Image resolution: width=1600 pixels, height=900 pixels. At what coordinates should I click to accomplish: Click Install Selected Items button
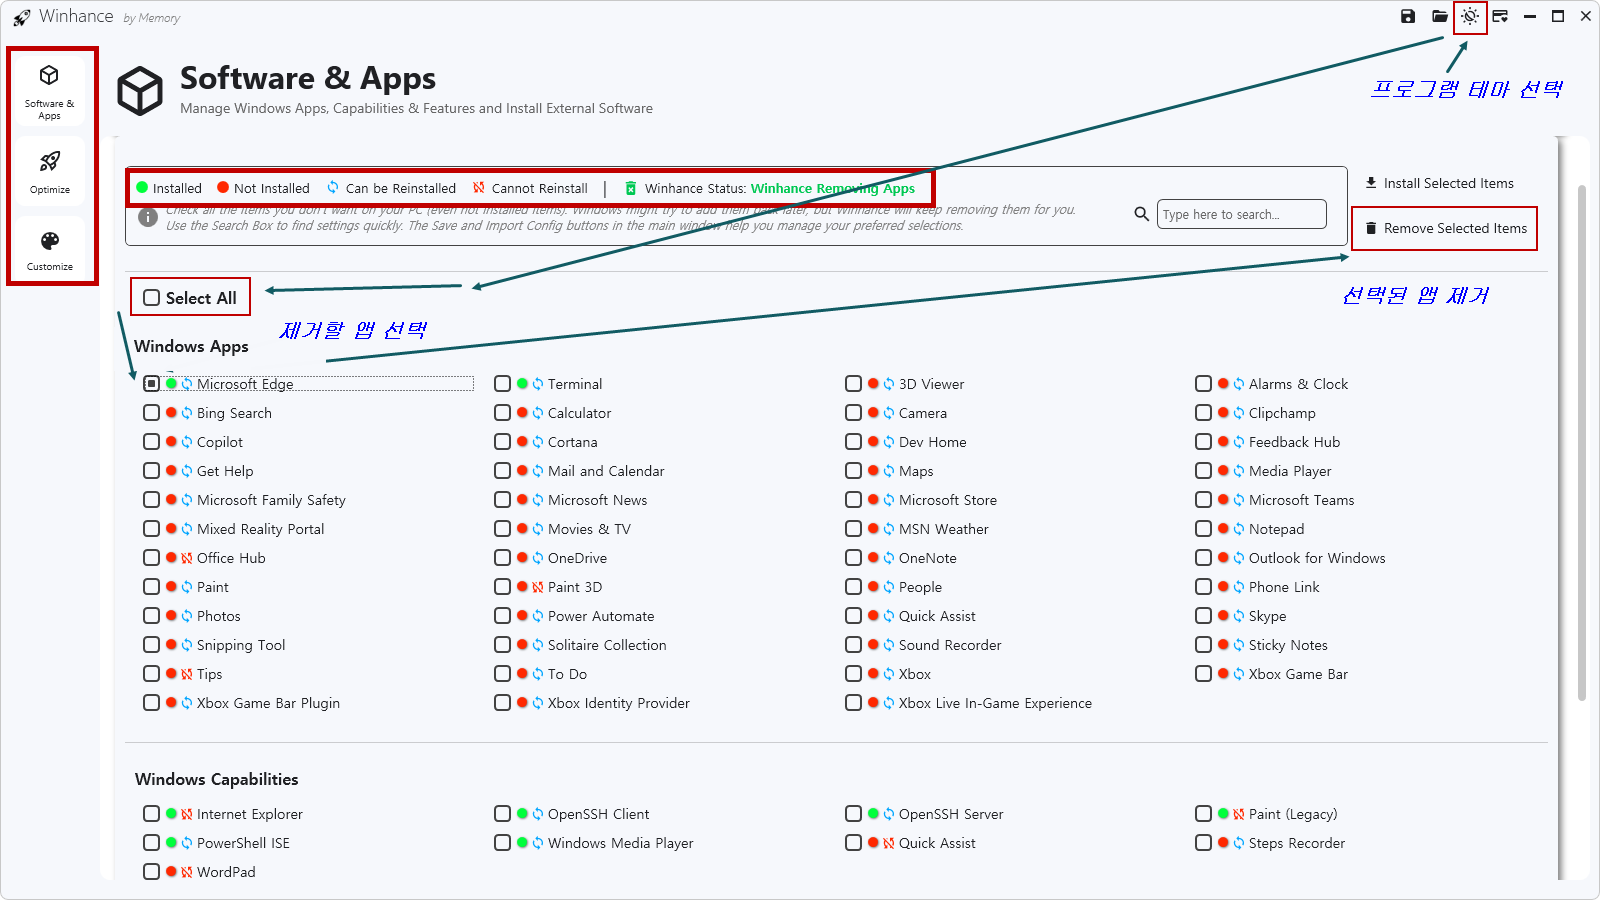[1439, 183]
